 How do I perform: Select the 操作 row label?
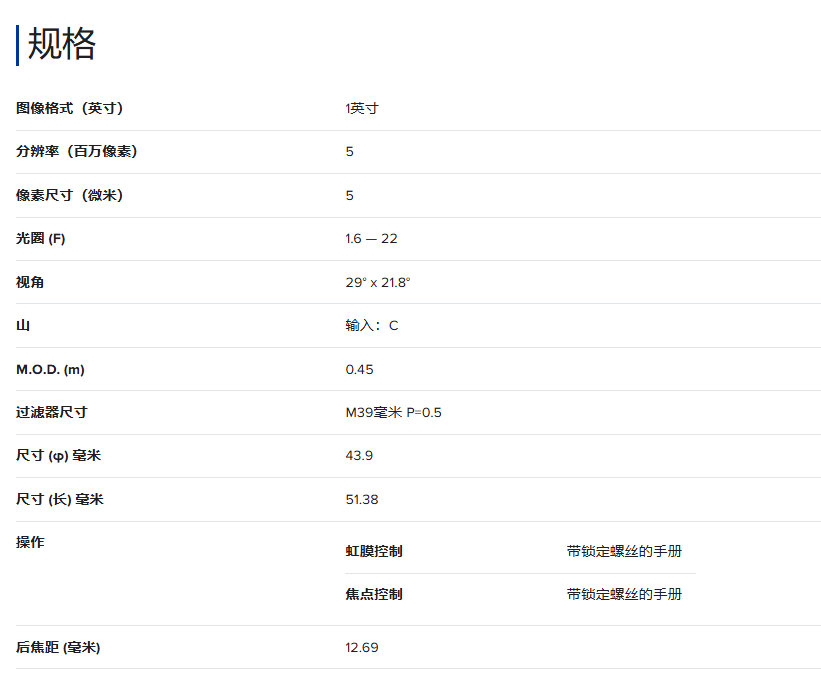coord(30,542)
